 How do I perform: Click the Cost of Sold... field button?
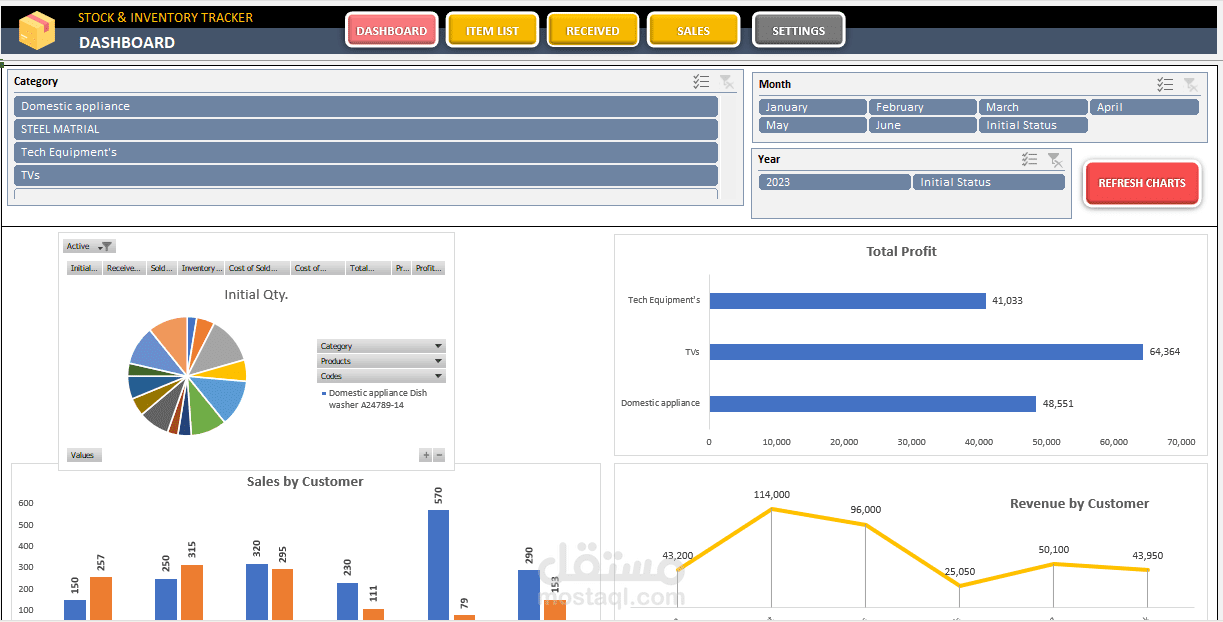click(258, 268)
